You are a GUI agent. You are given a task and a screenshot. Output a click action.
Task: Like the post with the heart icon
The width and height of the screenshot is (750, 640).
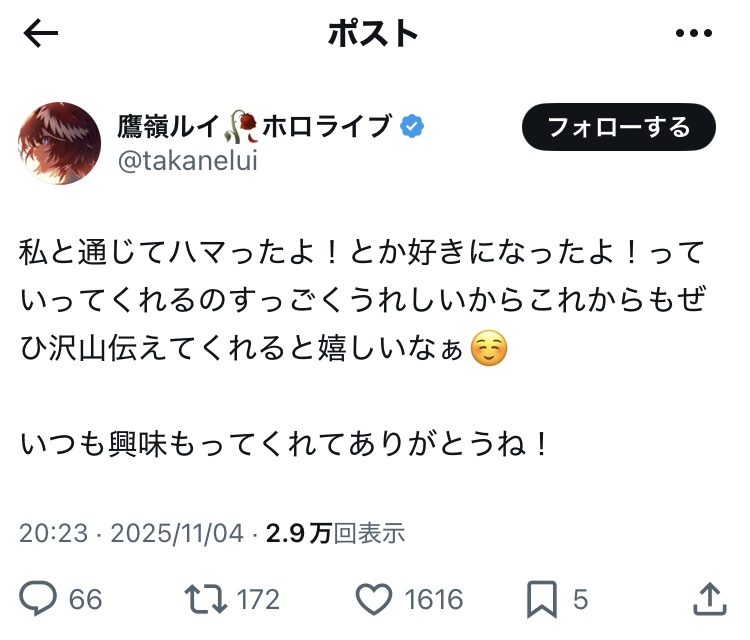click(x=375, y=598)
